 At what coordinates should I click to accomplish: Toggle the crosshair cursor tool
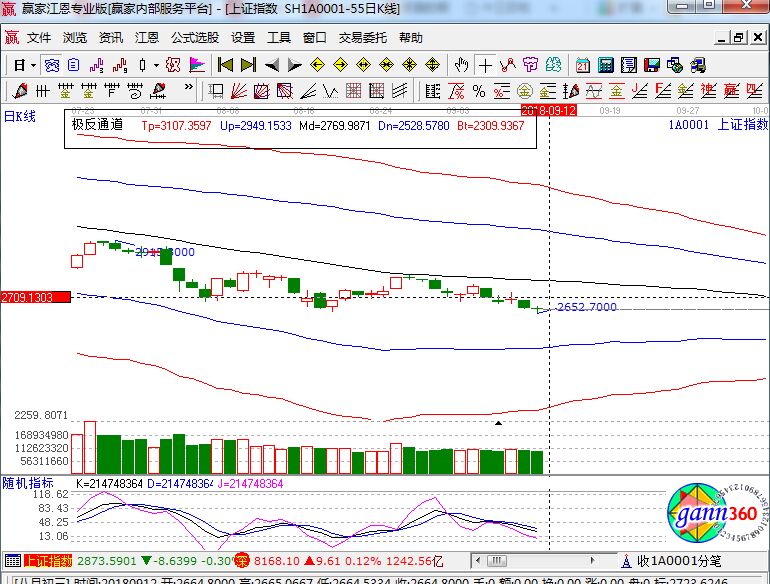[x=485, y=65]
